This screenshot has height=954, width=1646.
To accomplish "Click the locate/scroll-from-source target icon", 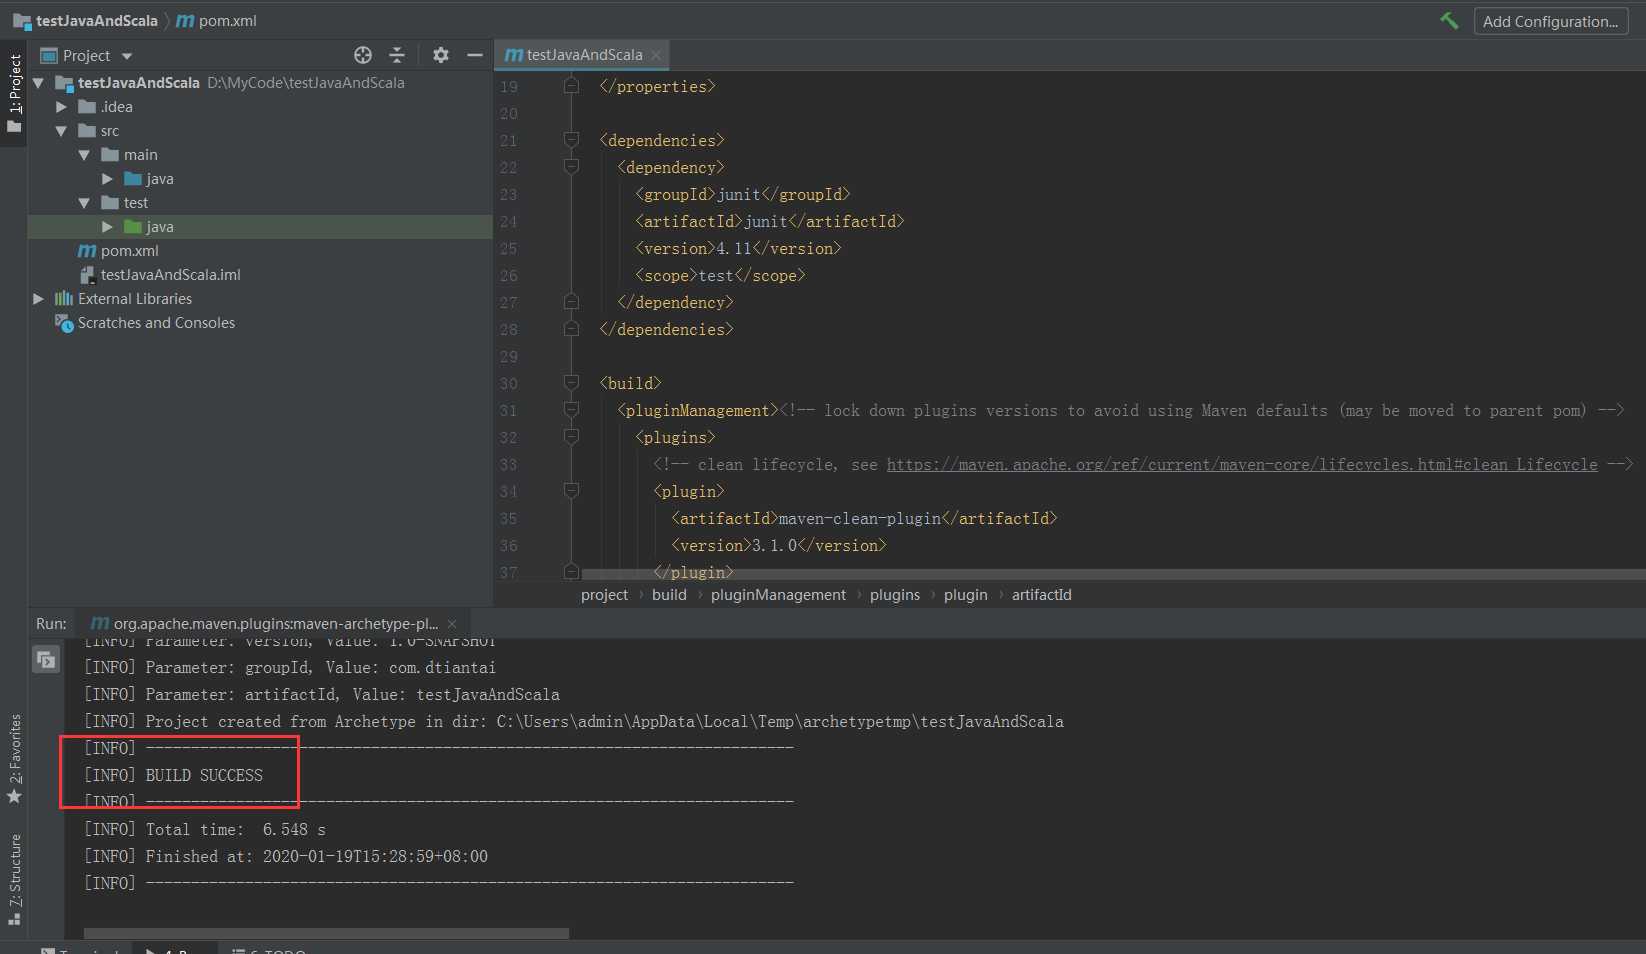I will click(363, 55).
